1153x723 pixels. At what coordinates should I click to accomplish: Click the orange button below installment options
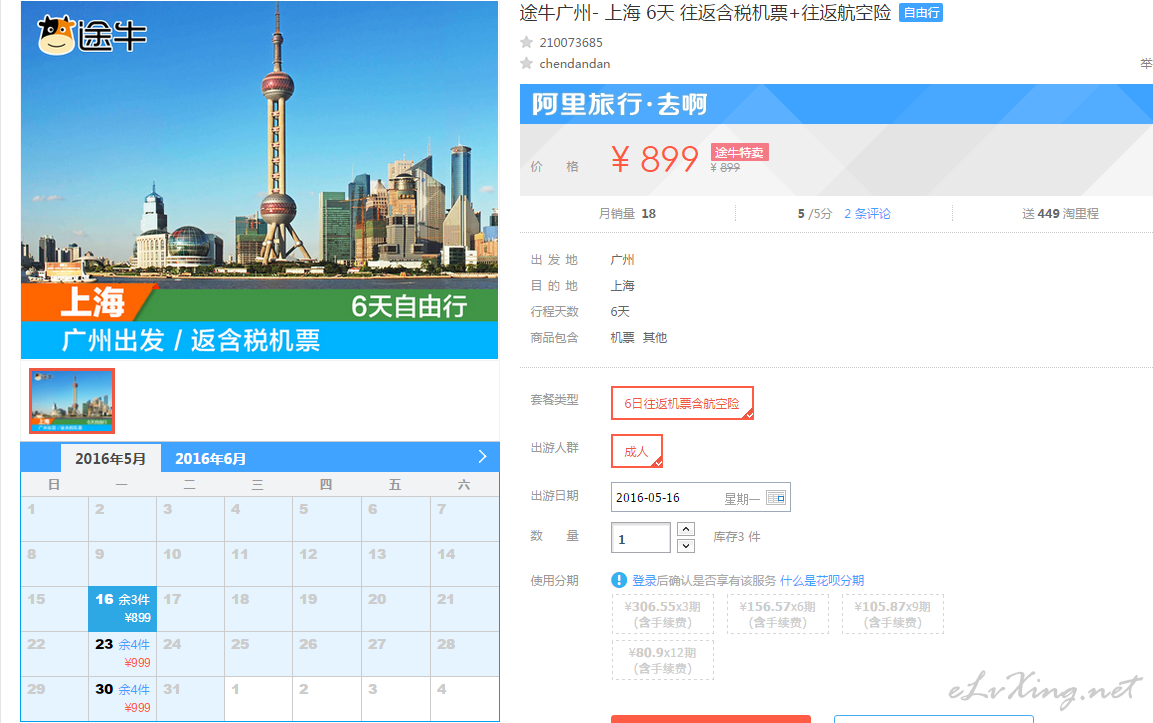click(x=711, y=719)
